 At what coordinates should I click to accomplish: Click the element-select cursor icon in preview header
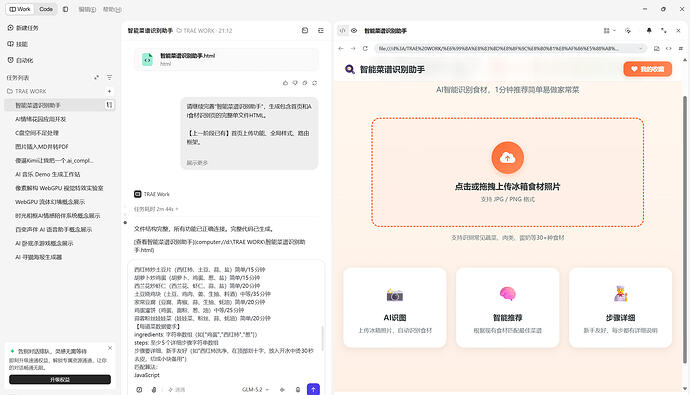tap(628, 30)
